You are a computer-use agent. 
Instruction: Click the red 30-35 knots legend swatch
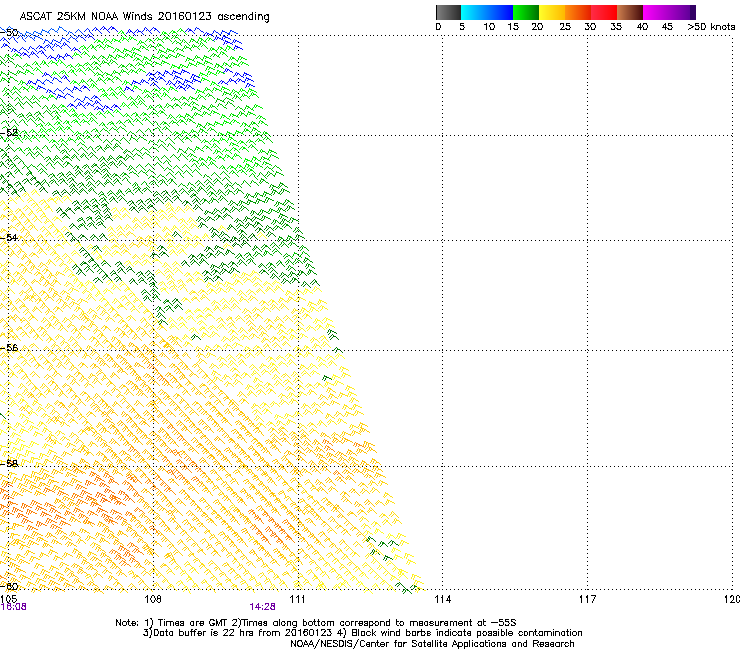(x=604, y=12)
